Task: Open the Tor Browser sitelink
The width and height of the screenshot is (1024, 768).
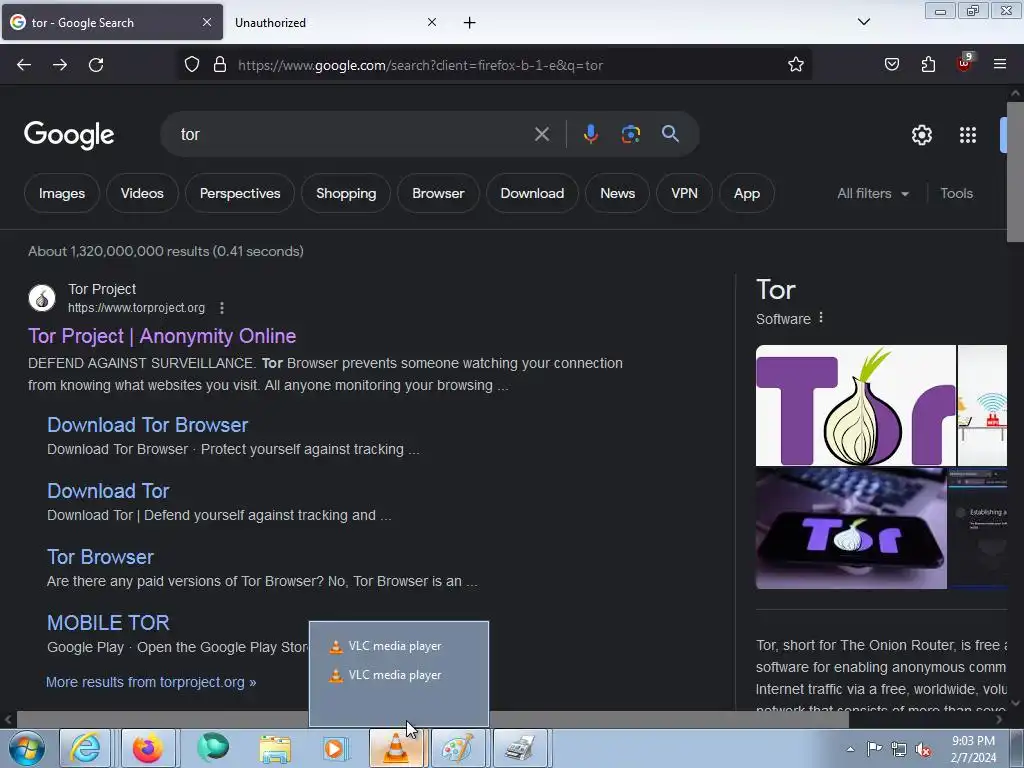Action: click(100, 557)
